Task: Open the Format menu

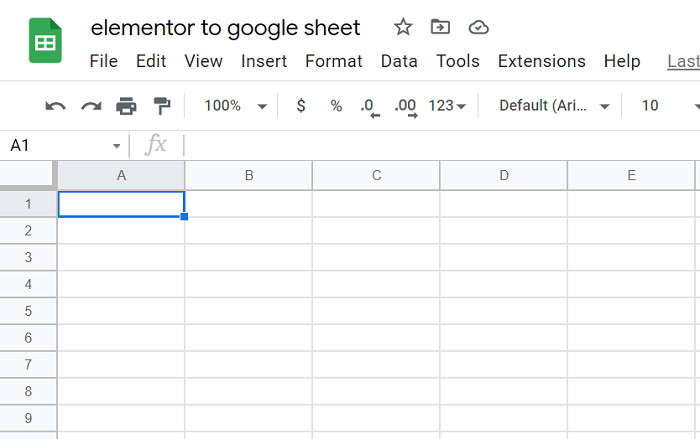Action: [x=333, y=61]
